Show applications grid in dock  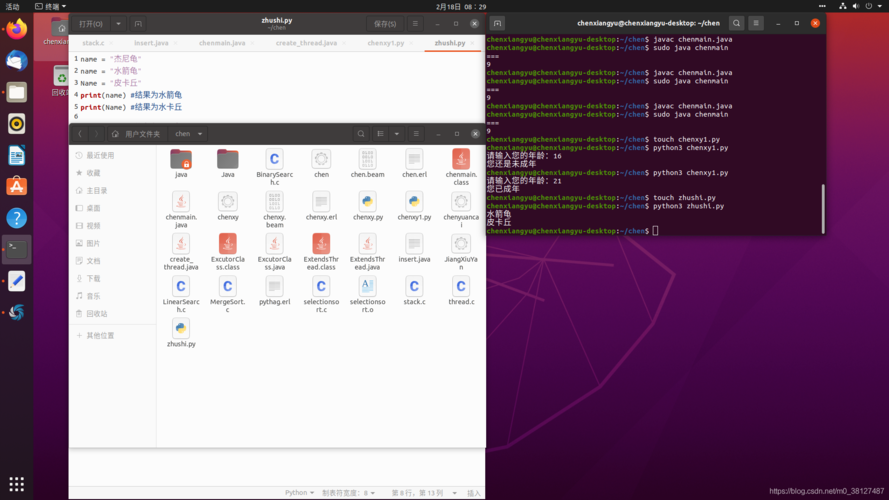click(x=16, y=484)
